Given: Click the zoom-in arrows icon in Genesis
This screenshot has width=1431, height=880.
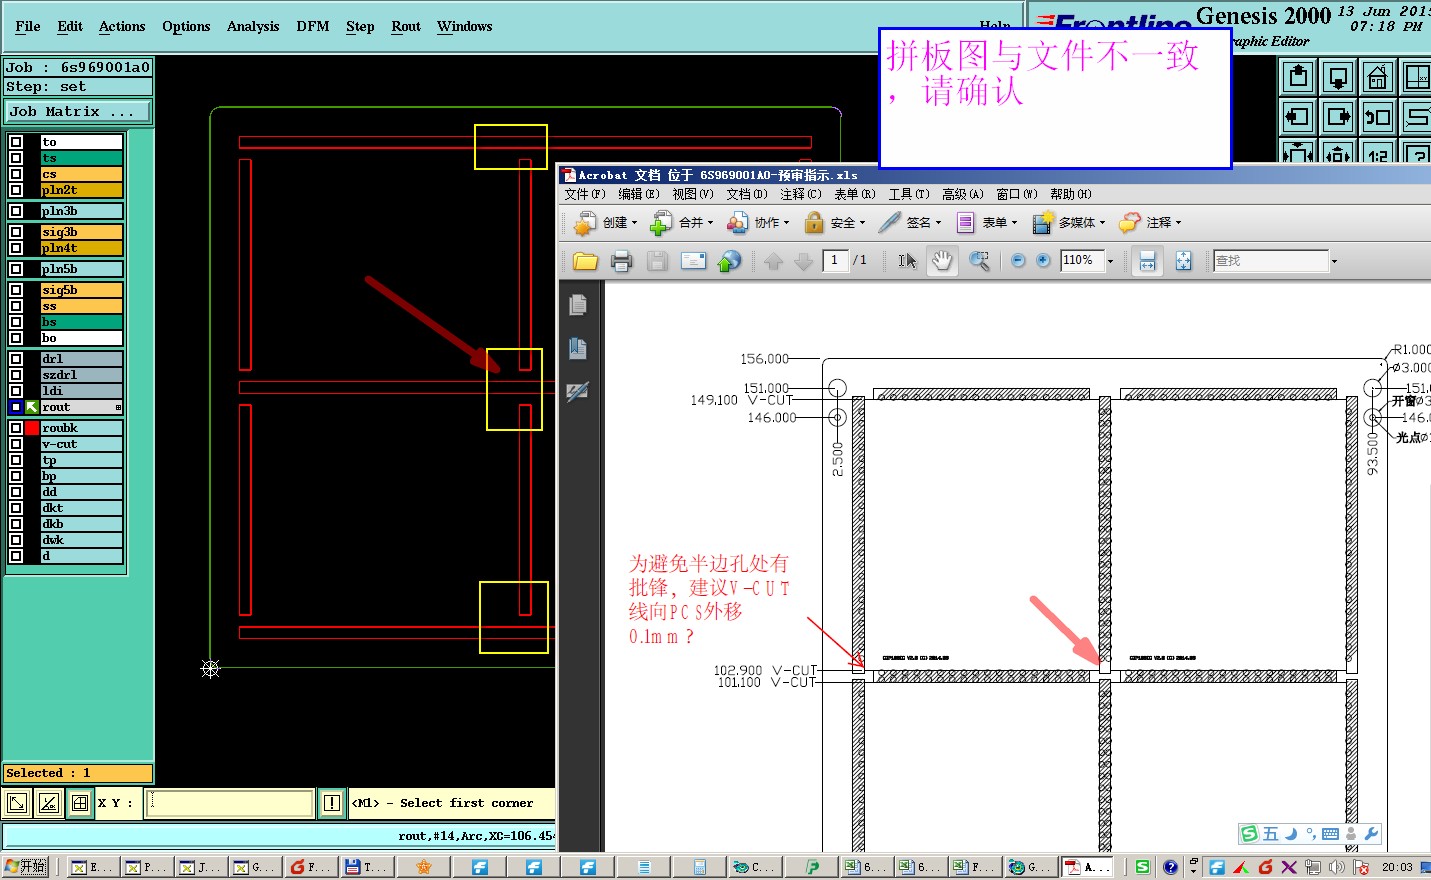Looking at the screenshot, I should pos(1298,153).
